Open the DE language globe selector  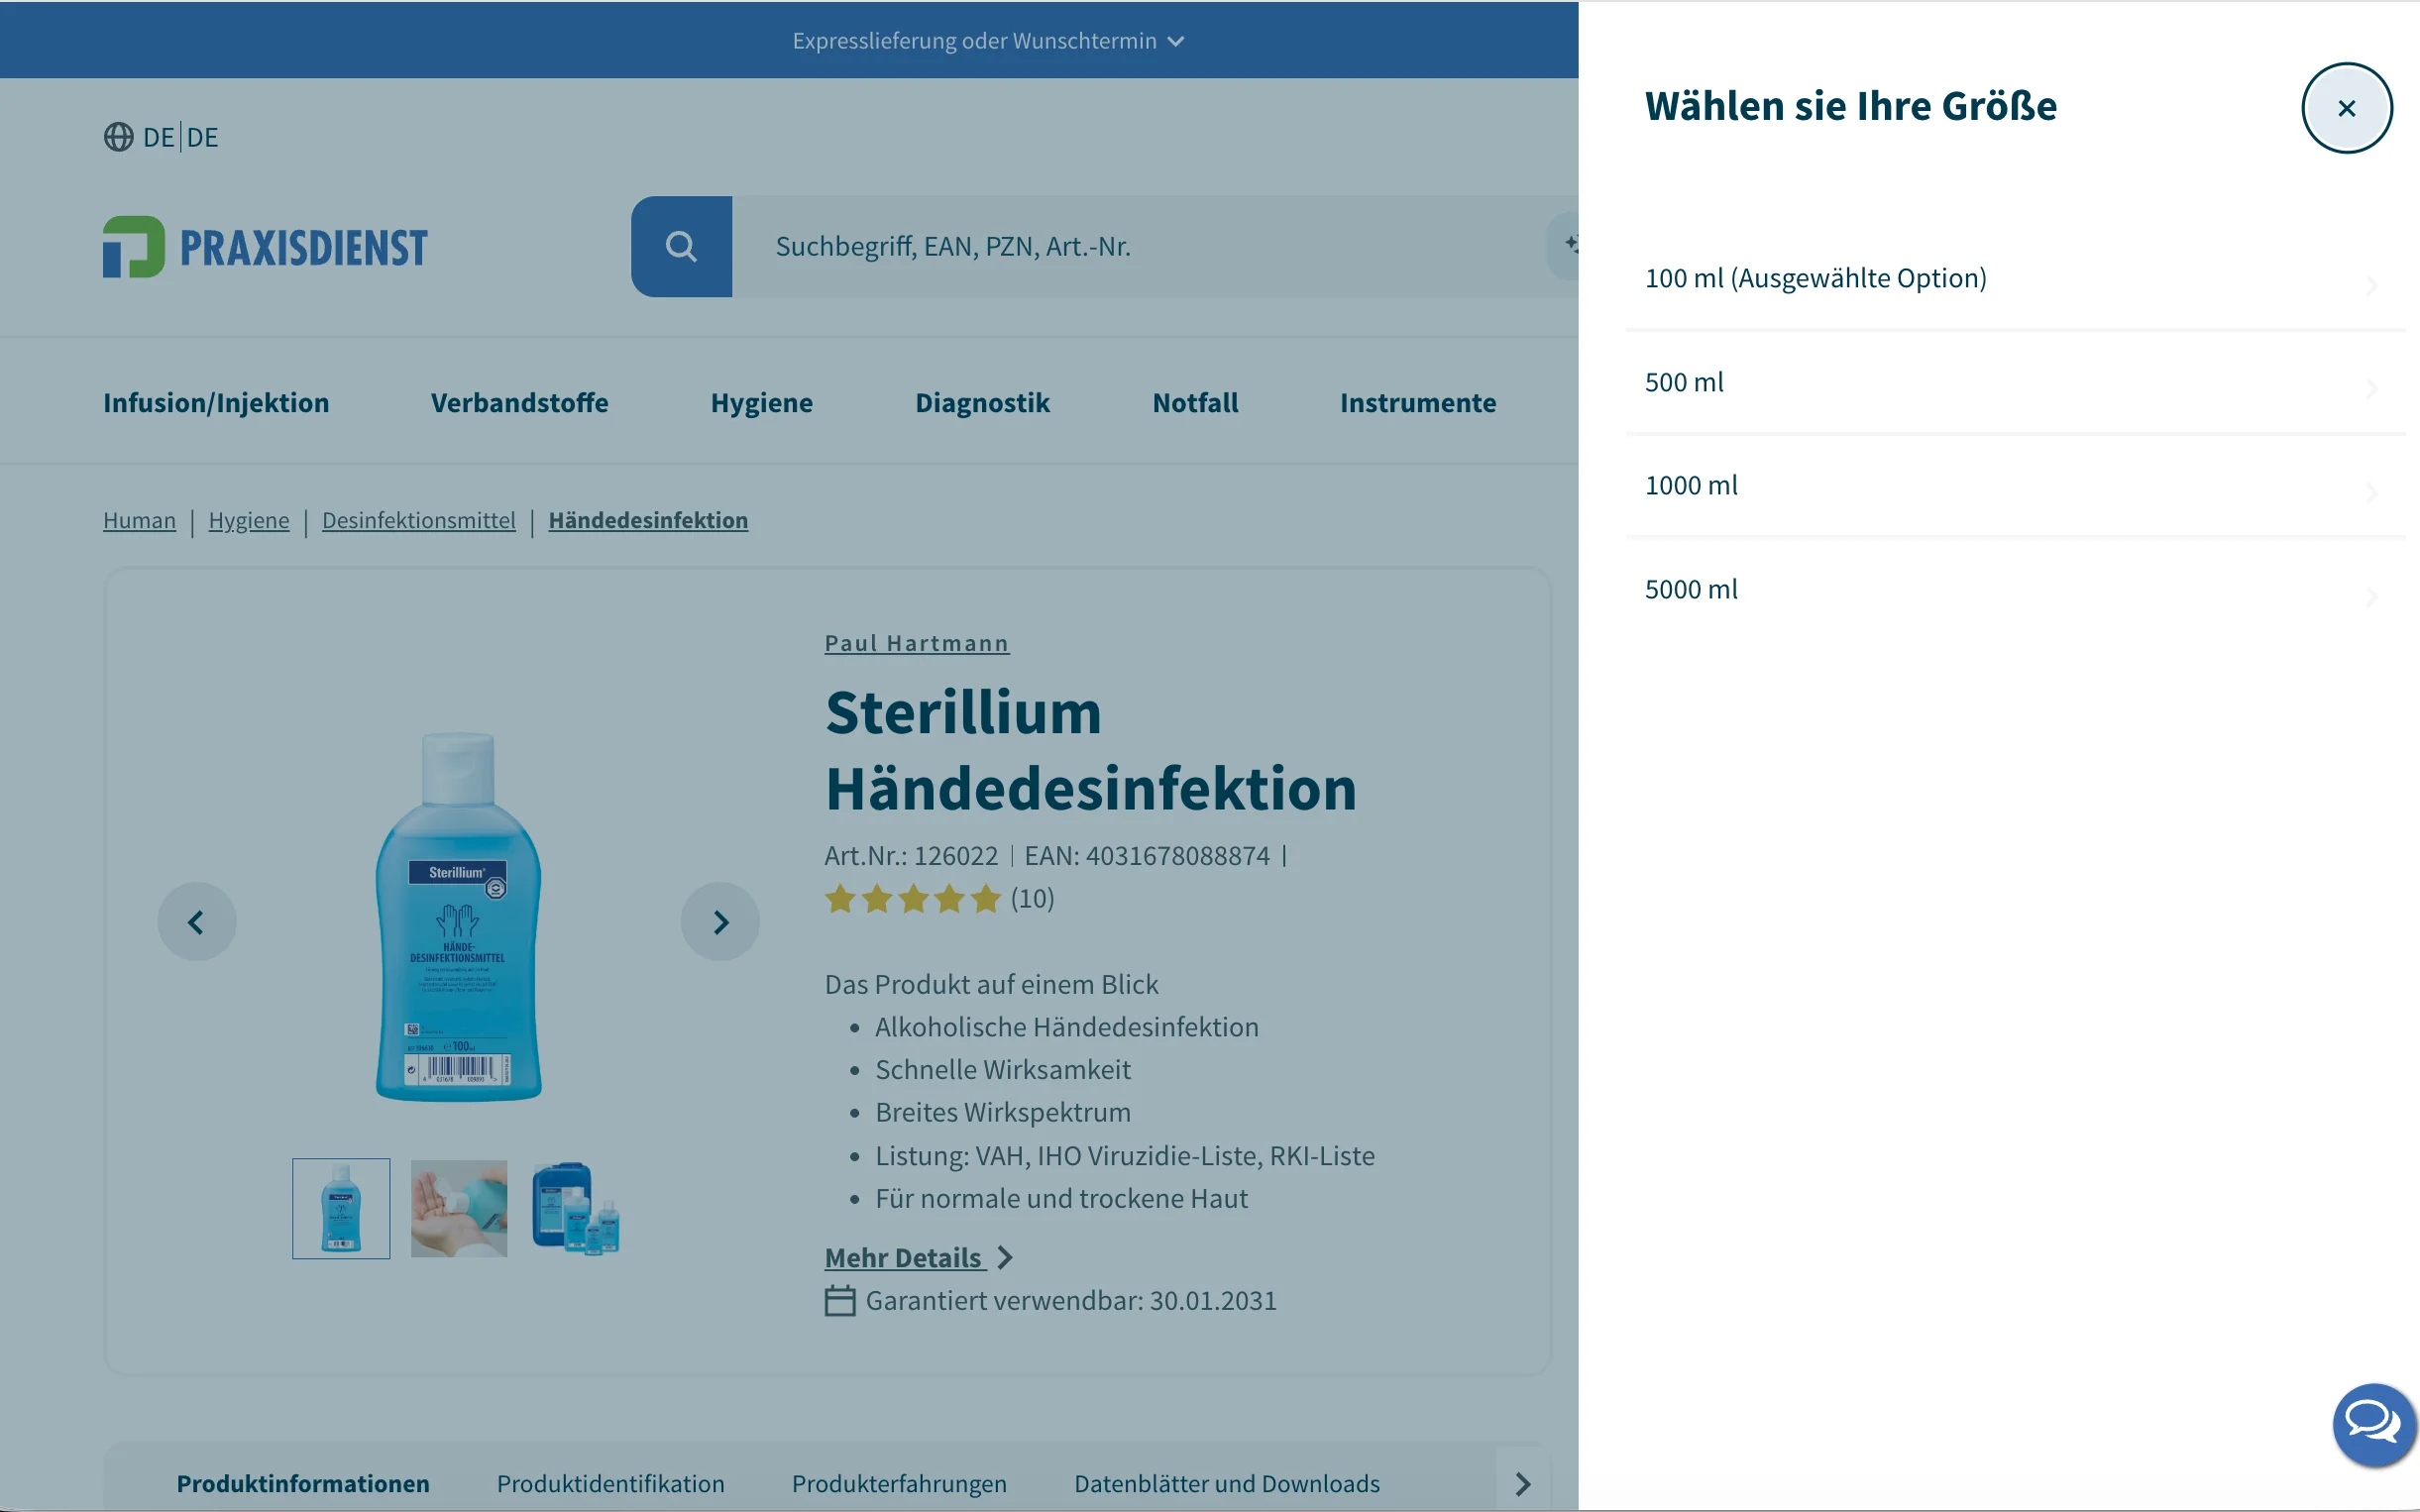pos(161,137)
